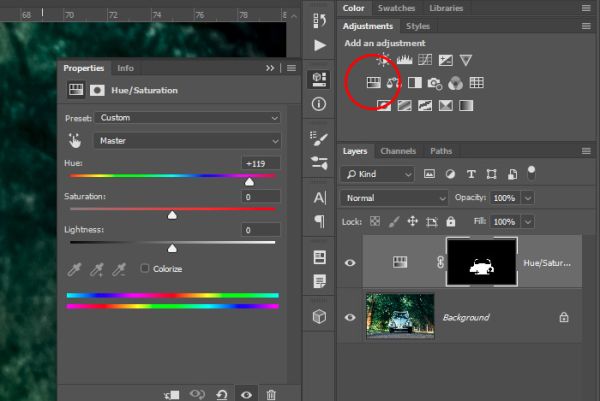Open the Normal blend mode dropdown
The image size is (600, 401).
coord(394,198)
